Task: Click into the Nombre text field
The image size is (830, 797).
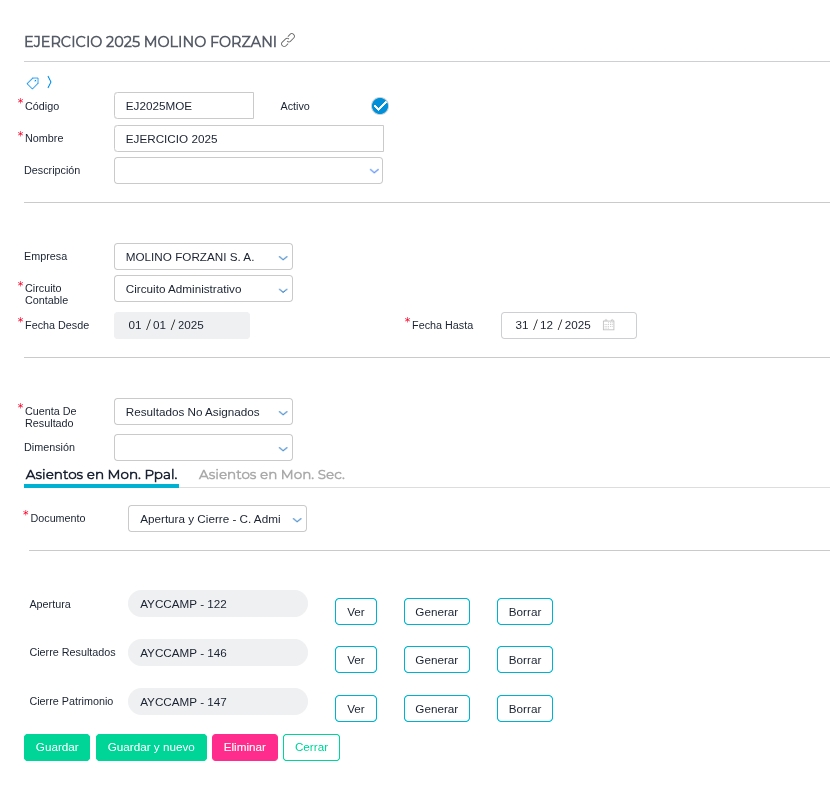Action: (x=248, y=139)
